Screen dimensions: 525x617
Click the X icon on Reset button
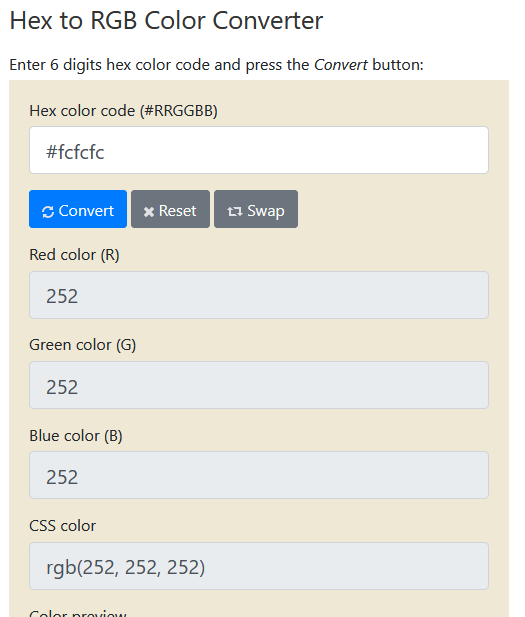(x=149, y=212)
